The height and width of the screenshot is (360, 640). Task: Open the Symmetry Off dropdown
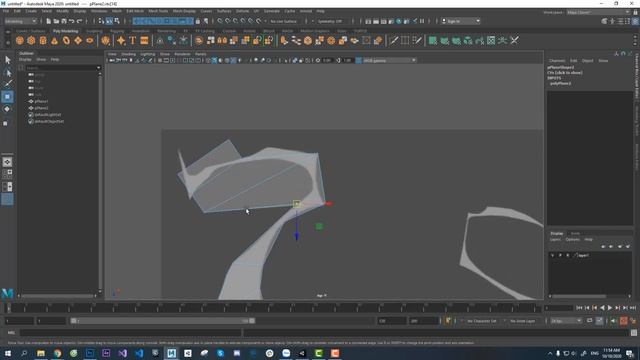coord(331,21)
